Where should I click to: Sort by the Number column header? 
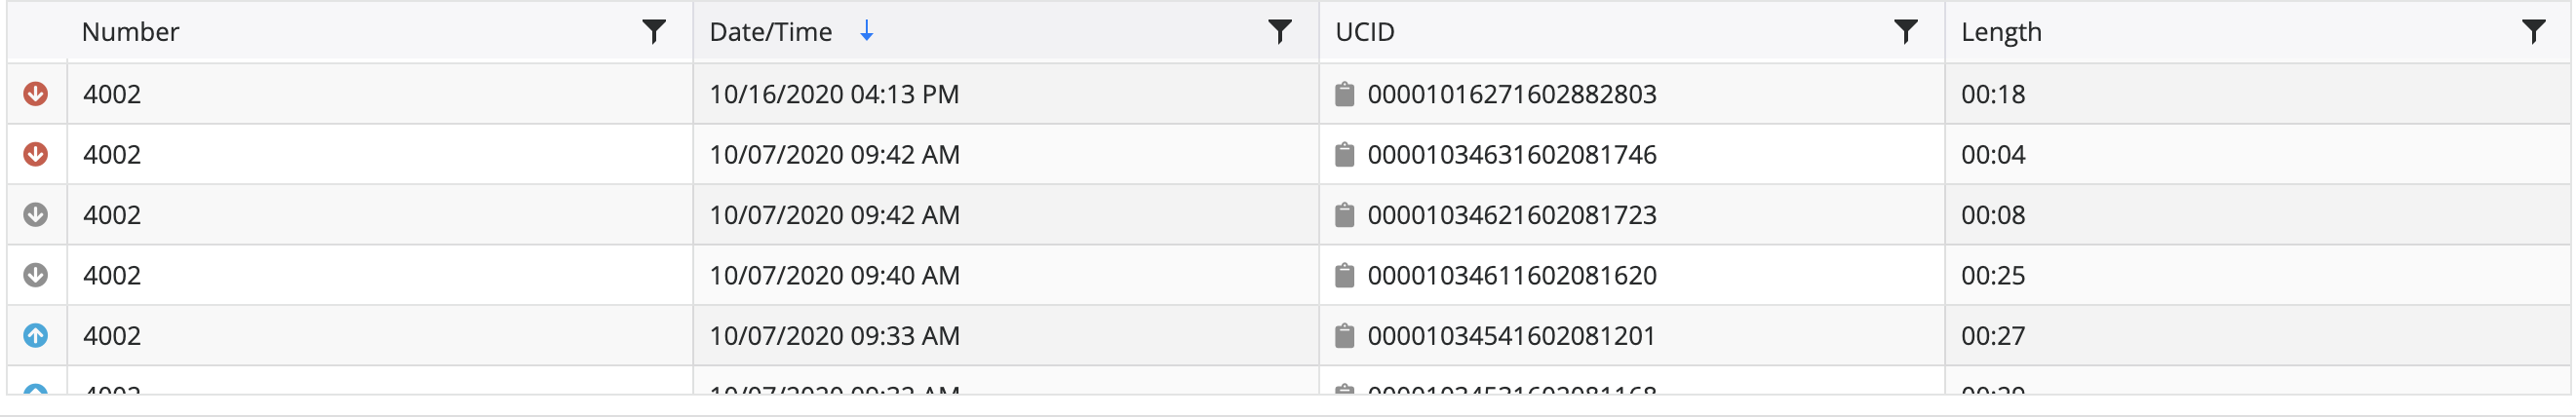(x=130, y=32)
